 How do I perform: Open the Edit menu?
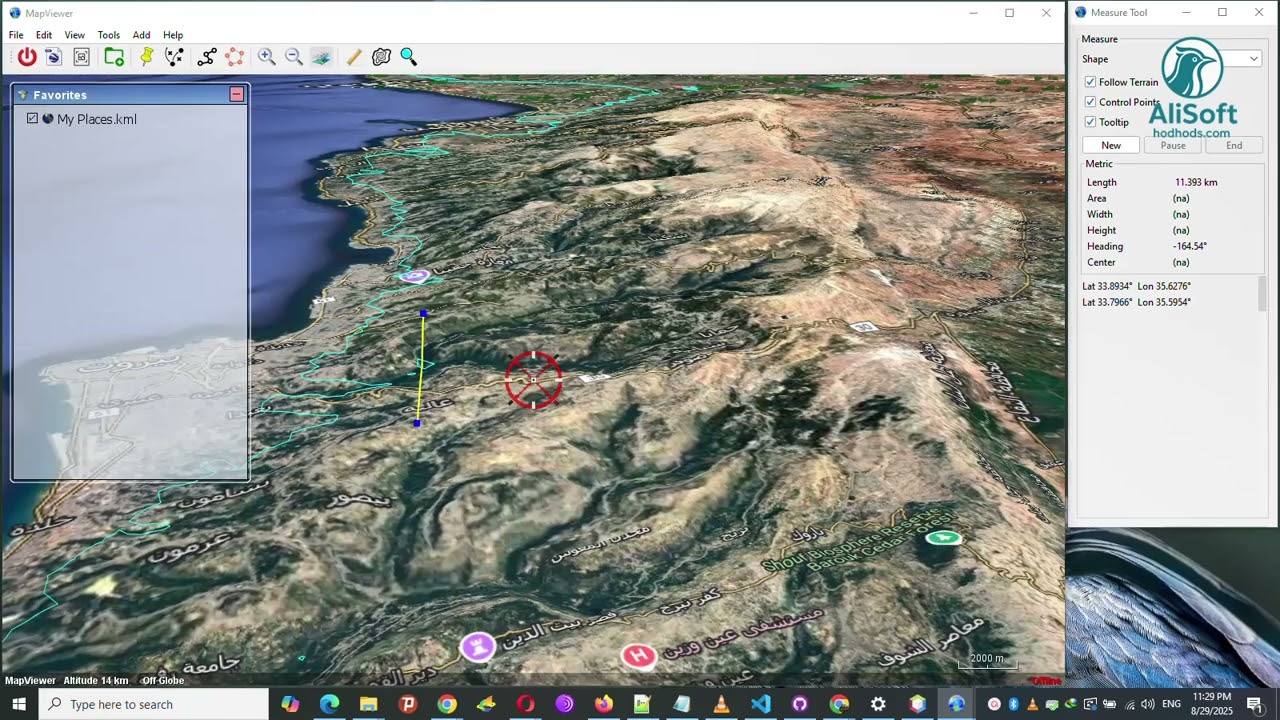coord(44,35)
